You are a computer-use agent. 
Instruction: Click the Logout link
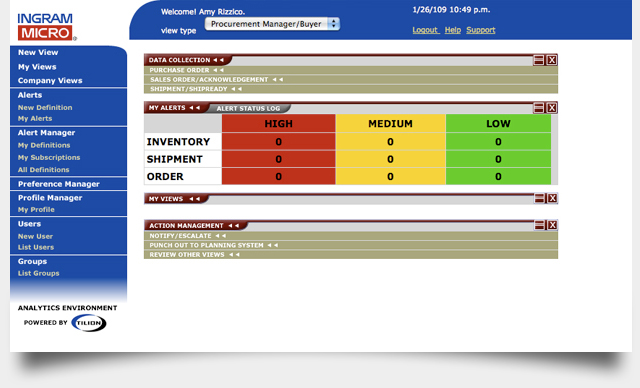pos(426,30)
